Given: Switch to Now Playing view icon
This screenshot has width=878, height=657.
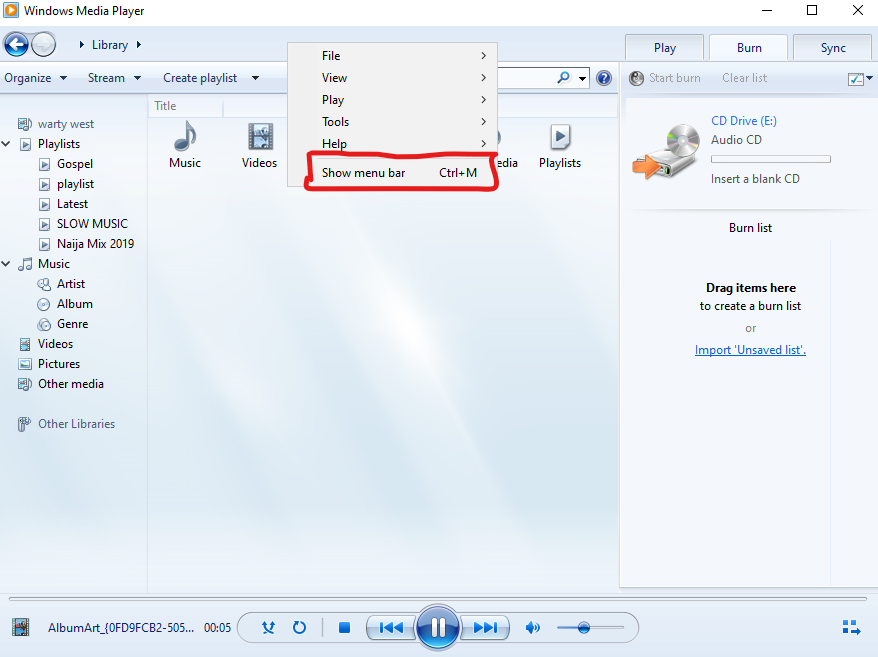Looking at the screenshot, I should (851, 627).
